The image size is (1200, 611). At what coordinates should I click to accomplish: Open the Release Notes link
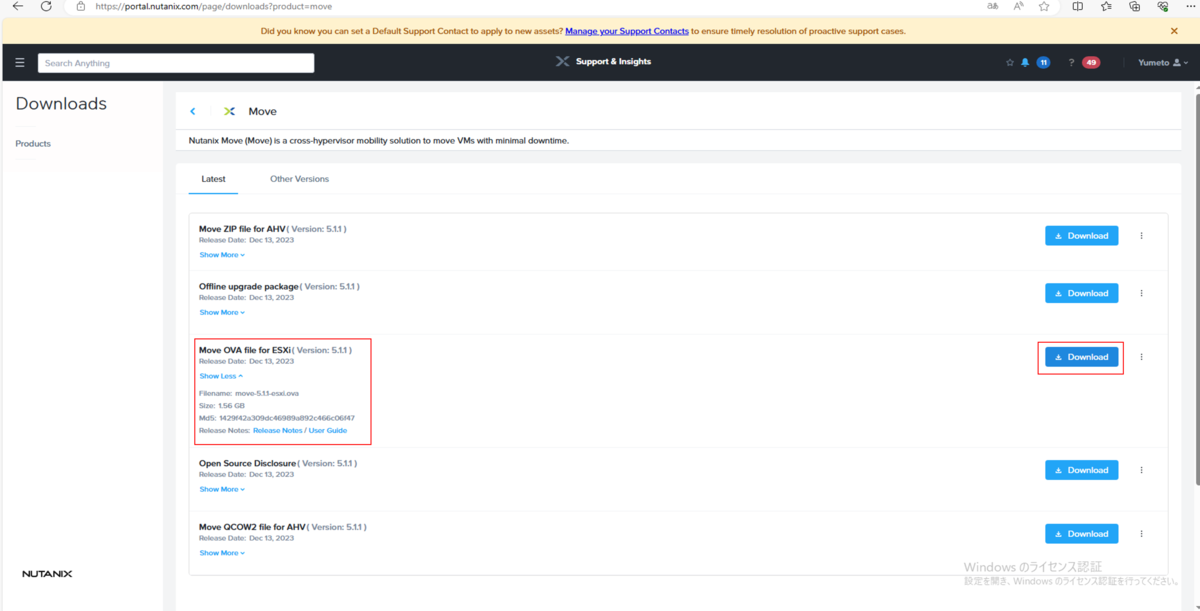[277, 430]
